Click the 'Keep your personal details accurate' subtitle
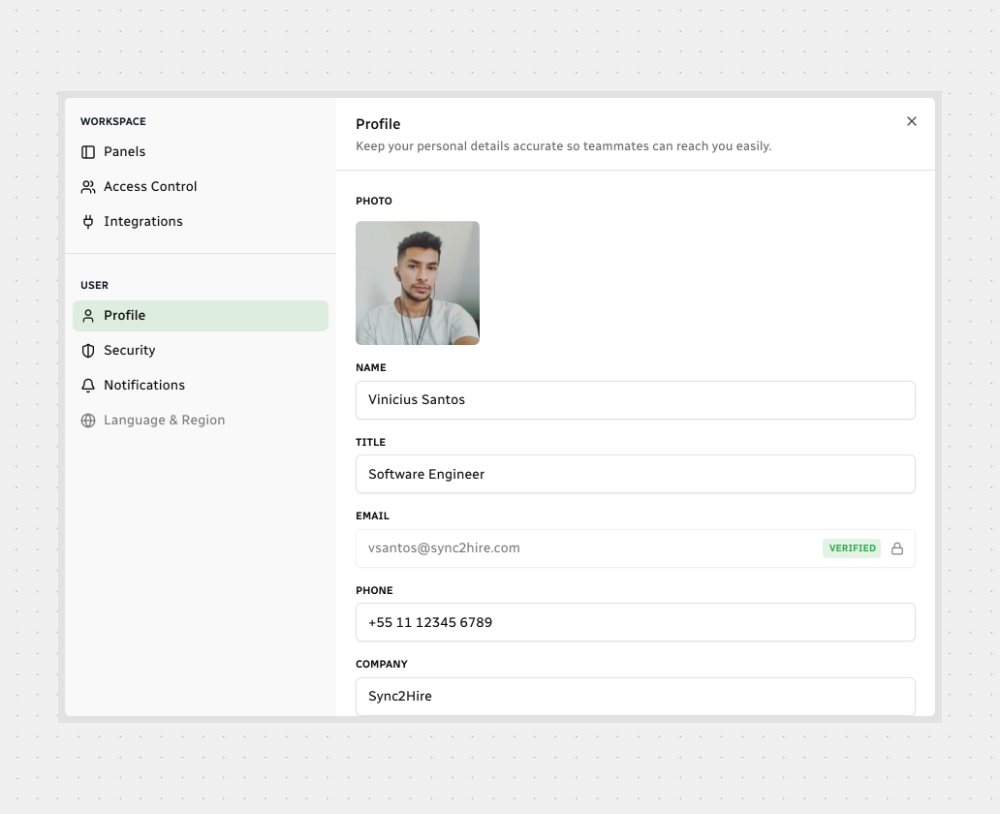 (564, 146)
